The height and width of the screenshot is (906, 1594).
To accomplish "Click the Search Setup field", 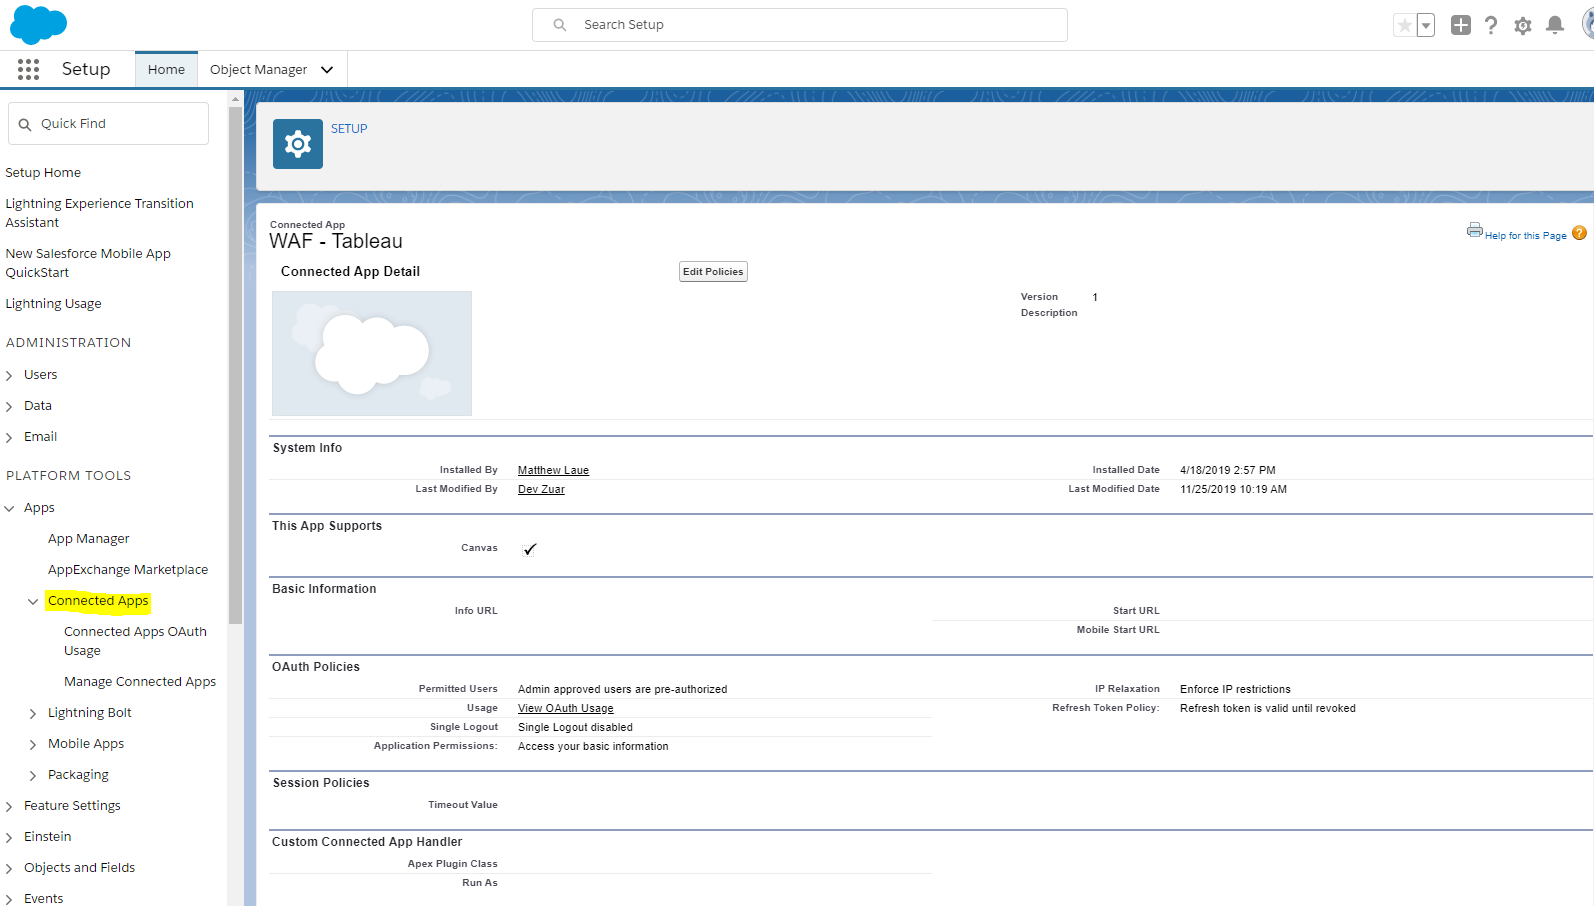I will [800, 25].
